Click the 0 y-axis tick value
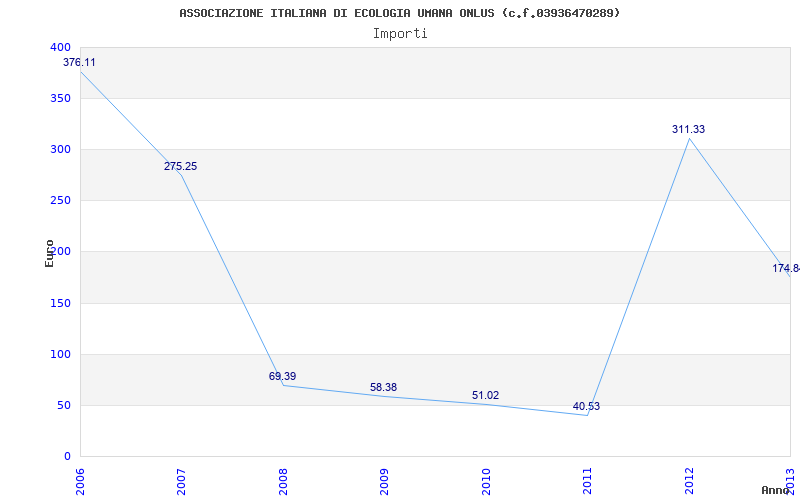This screenshot has height=500, width=800. tap(67, 457)
